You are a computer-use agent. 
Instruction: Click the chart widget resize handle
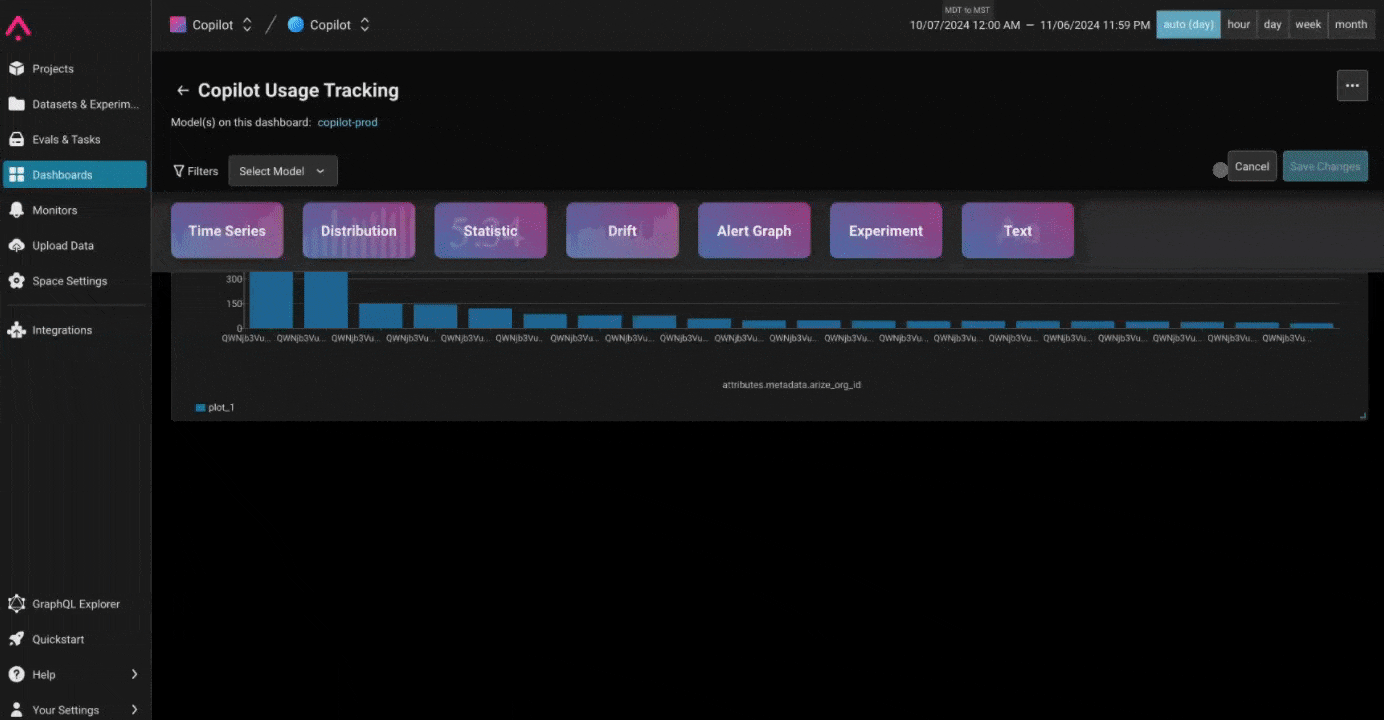click(1362, 415)
